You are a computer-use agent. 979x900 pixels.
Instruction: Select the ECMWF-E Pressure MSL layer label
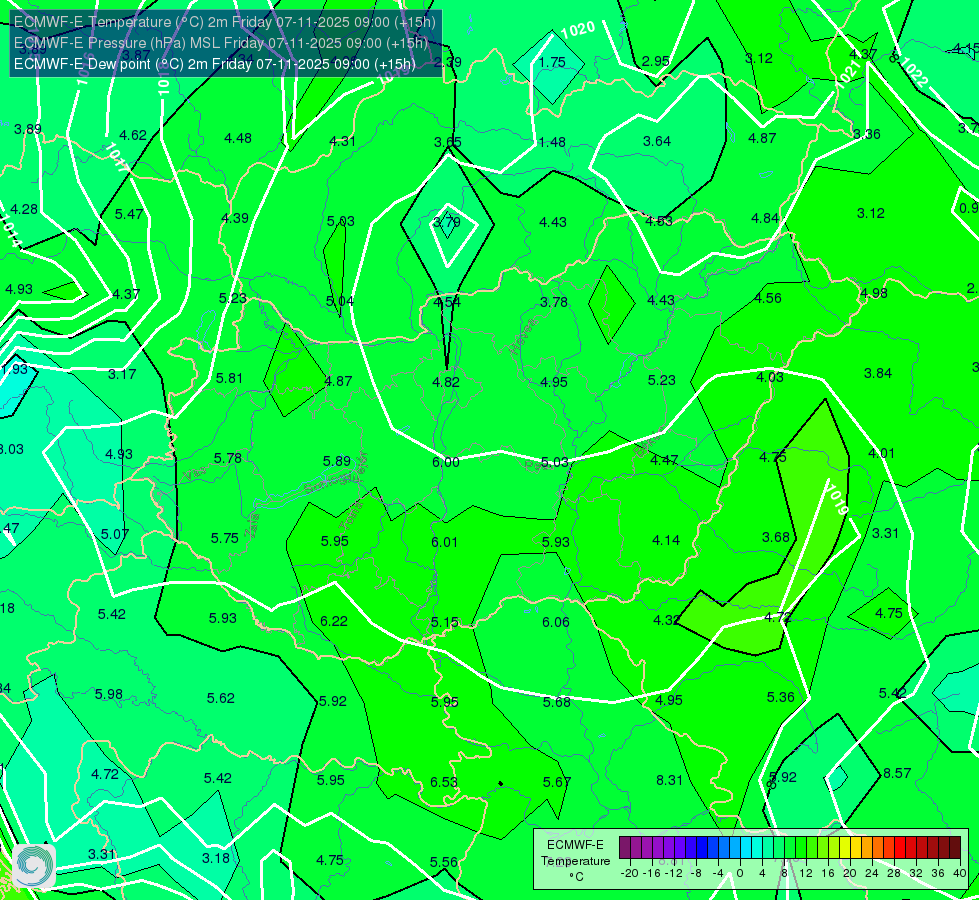[221, 43]
